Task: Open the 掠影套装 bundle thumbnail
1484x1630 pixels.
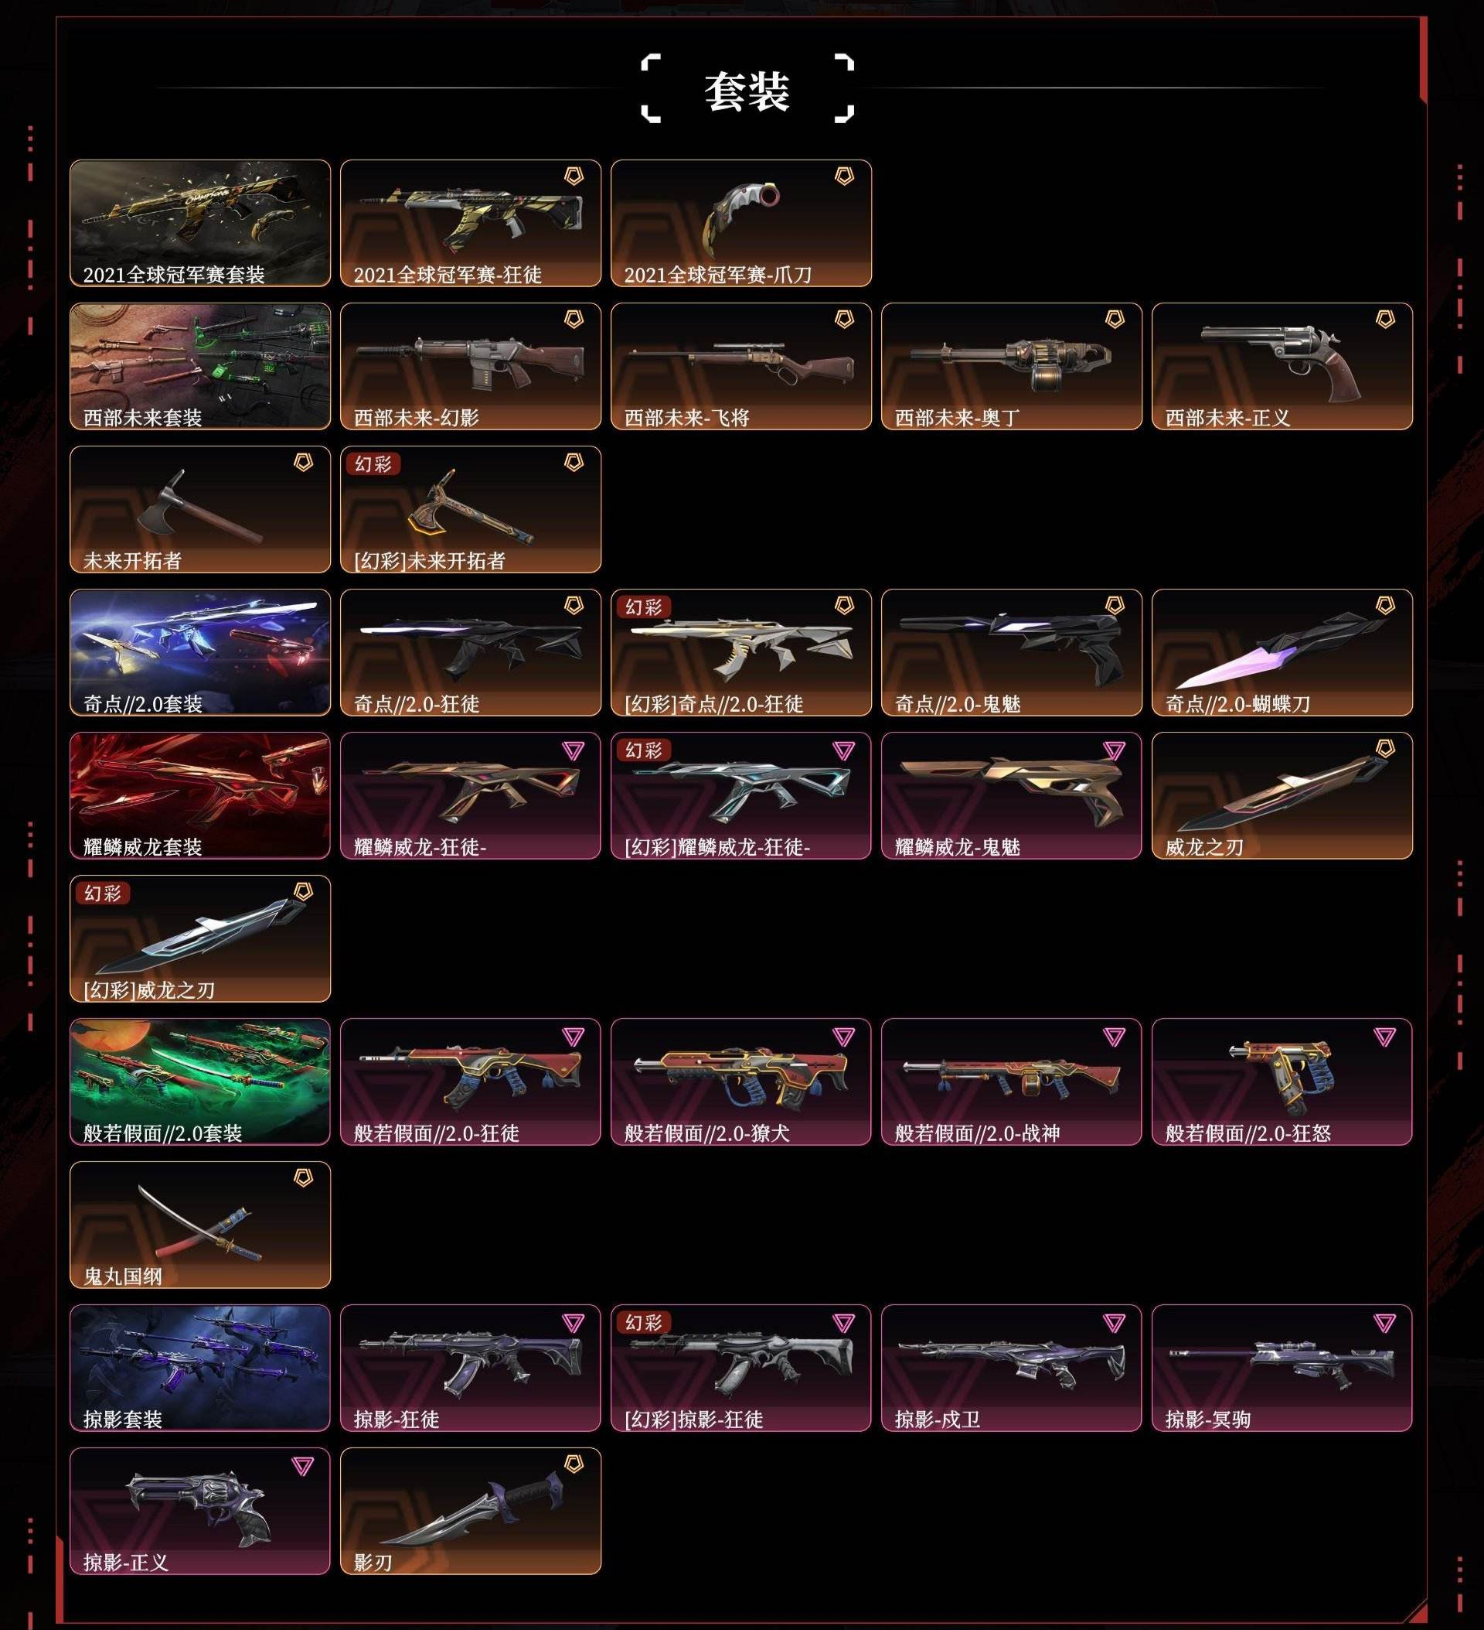Action: coord(200,1367)
